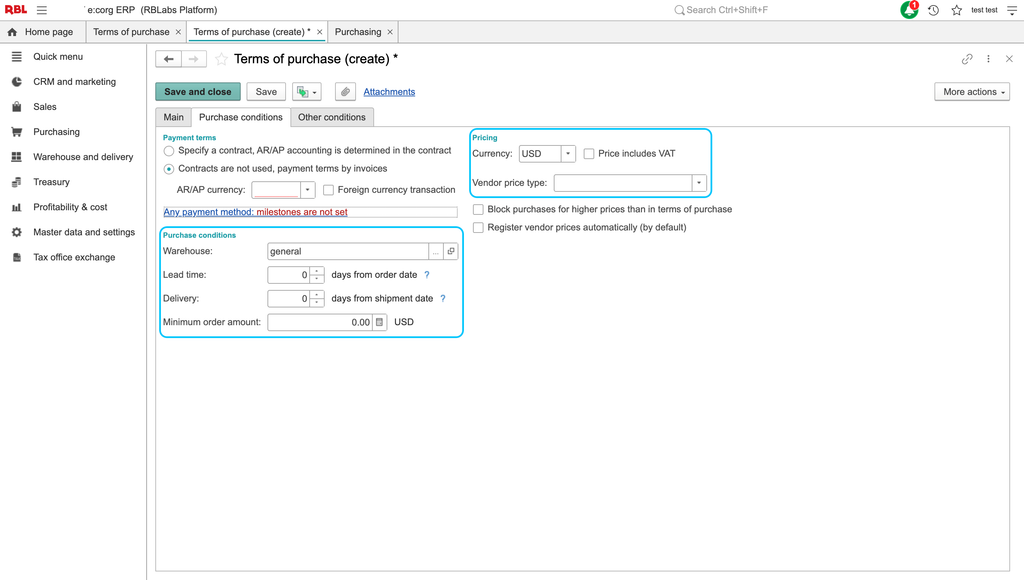
Task: Add form to favorites with star icon
Action: 221,59
